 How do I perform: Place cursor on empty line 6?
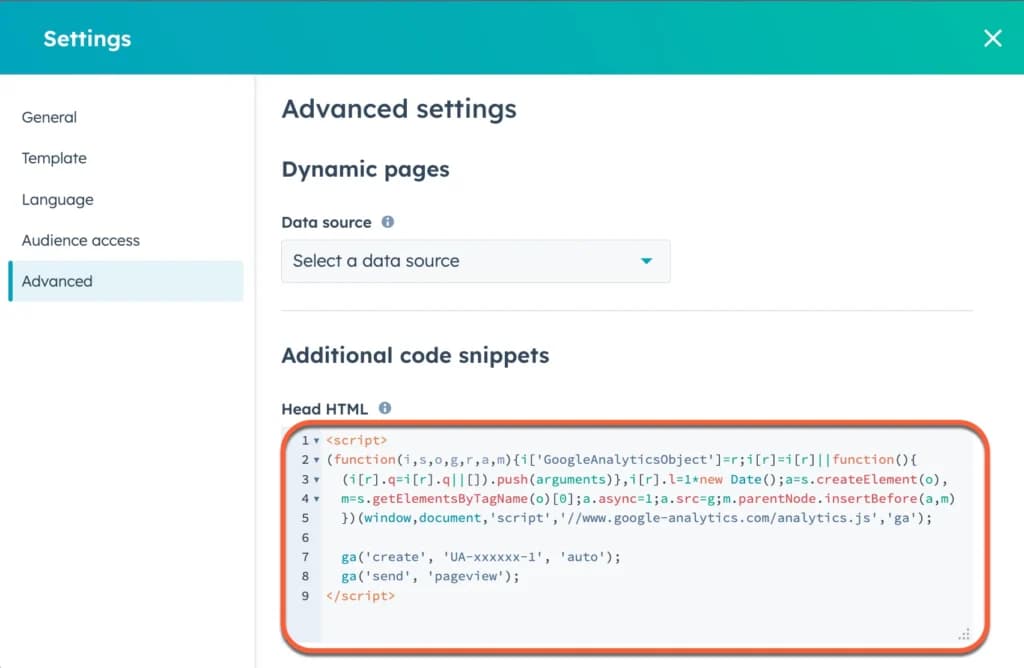pyautogui.click(x=647, y=537)
